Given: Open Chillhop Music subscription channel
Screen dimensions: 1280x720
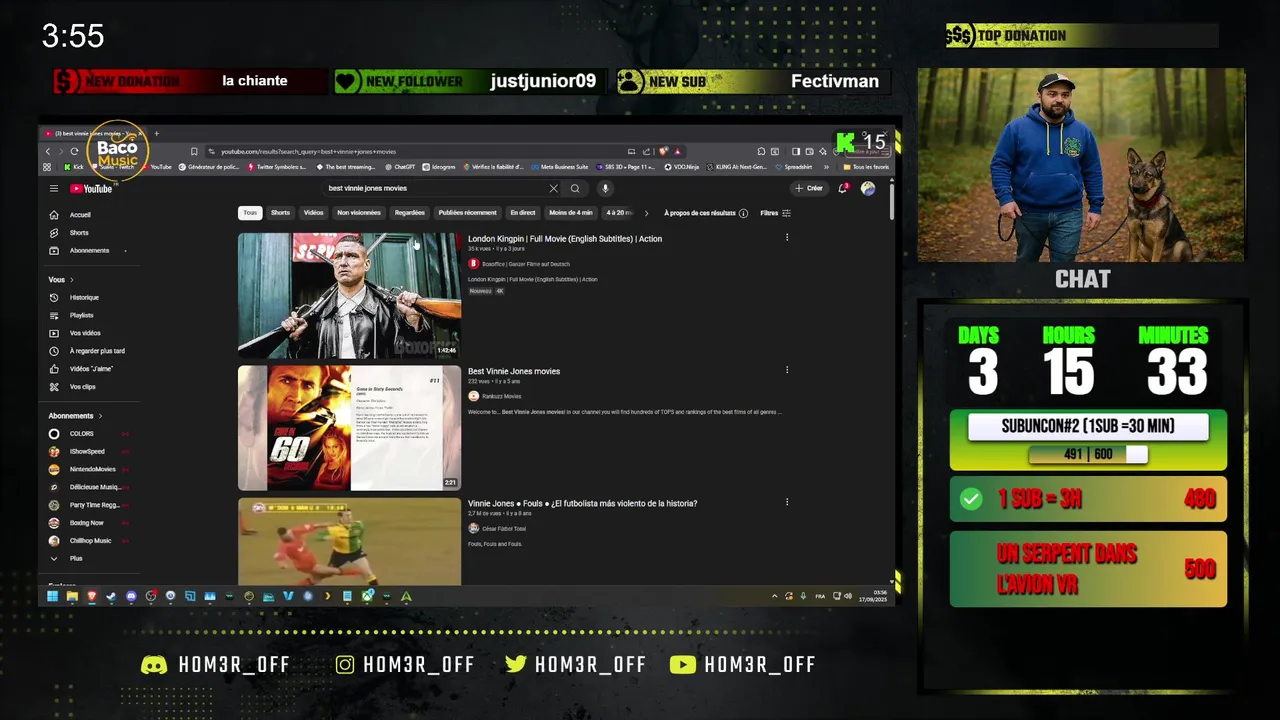Looking at the screenshot, I should 90,541.
